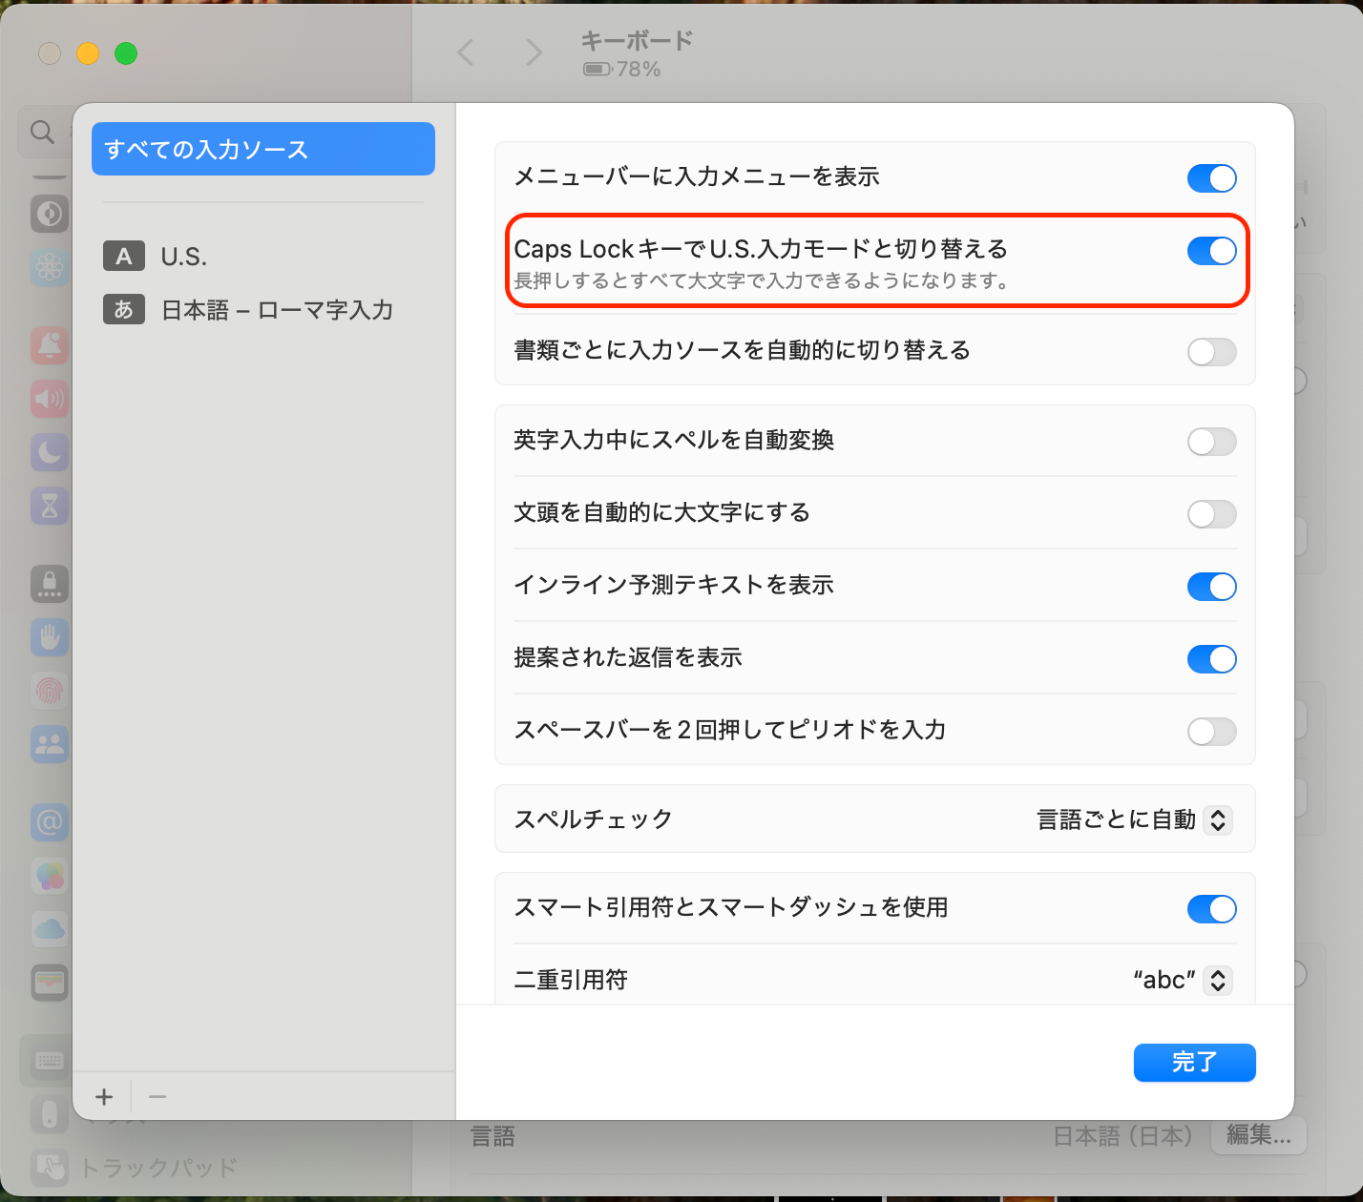Screen dimensions: 1363x1202
Task: Click the forward chevron in window header
Action: (x=534, y=52)
